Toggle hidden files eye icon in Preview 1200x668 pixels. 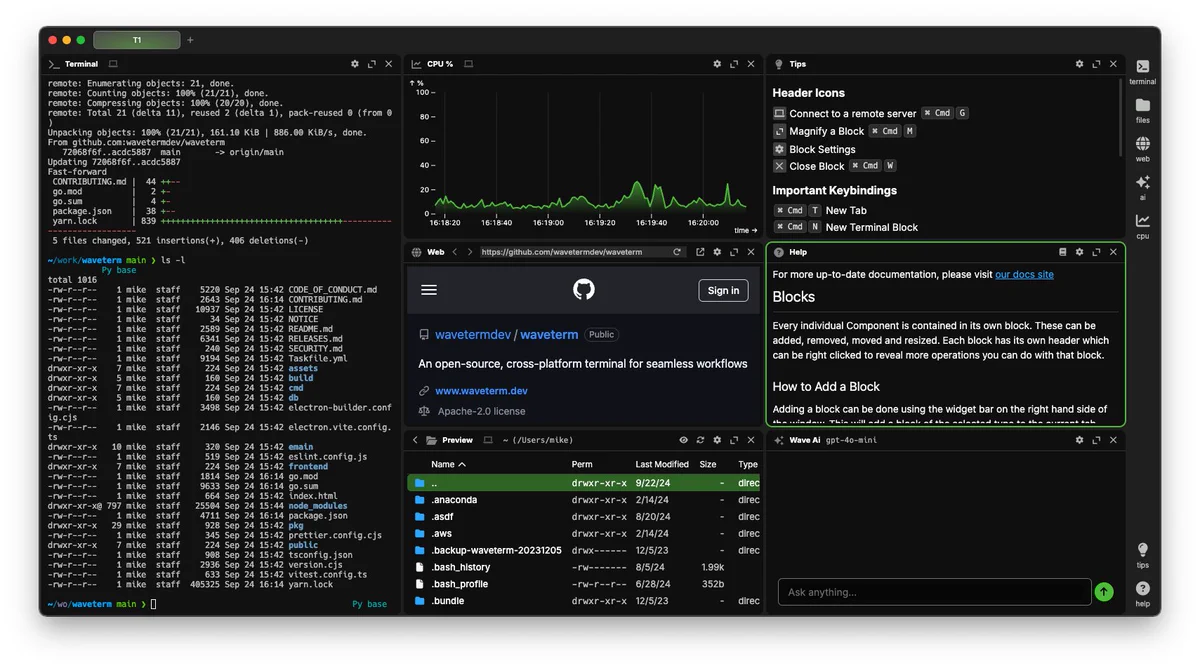pyautogui.click(x=684, y=440)
